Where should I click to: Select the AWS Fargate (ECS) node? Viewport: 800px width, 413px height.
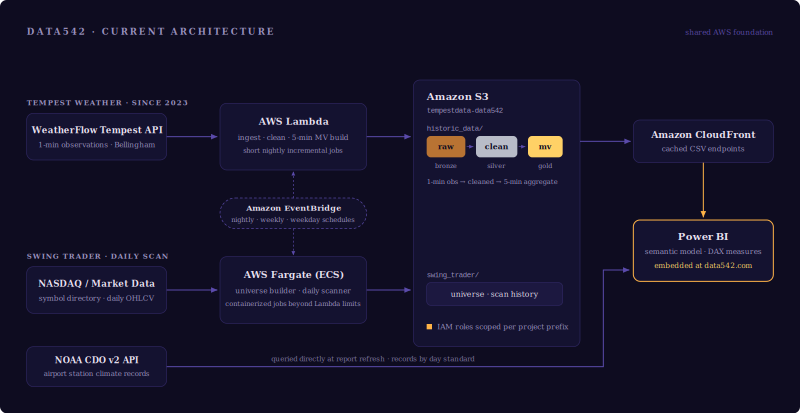(x=293, y=290)
